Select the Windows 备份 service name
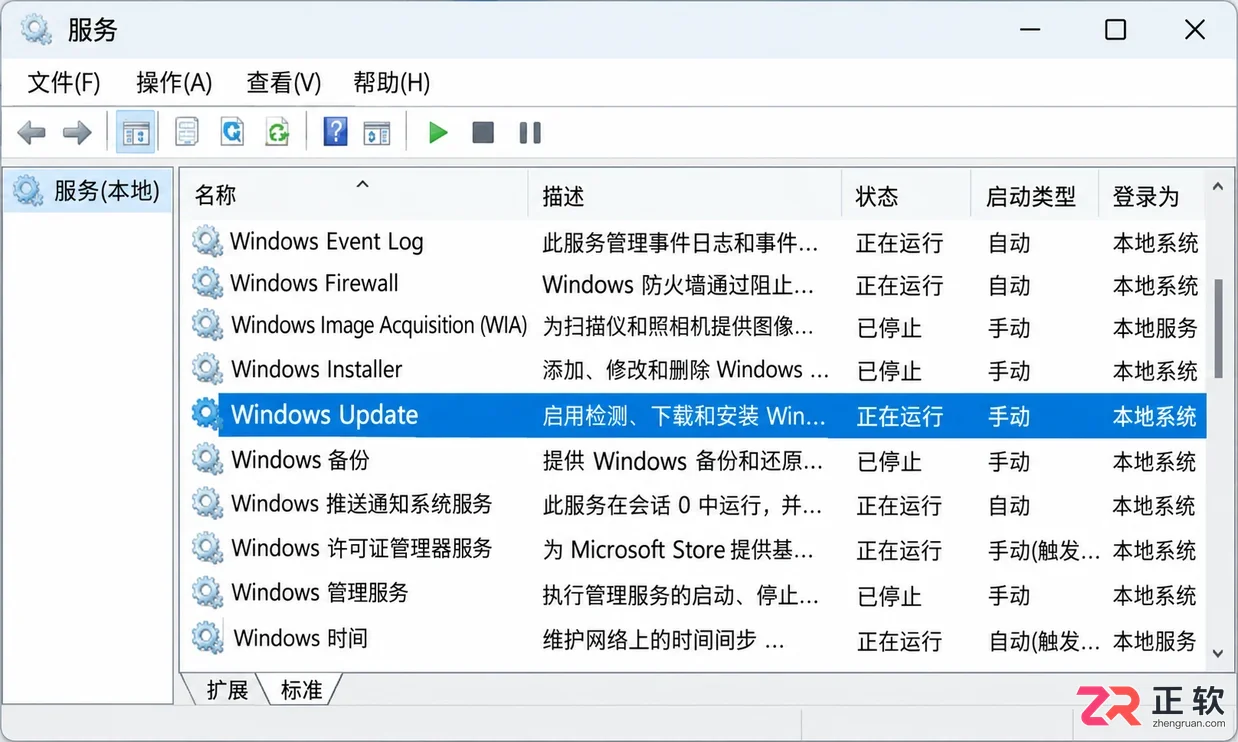This screenshot has height=742, width=1238. tap(300, 460)
